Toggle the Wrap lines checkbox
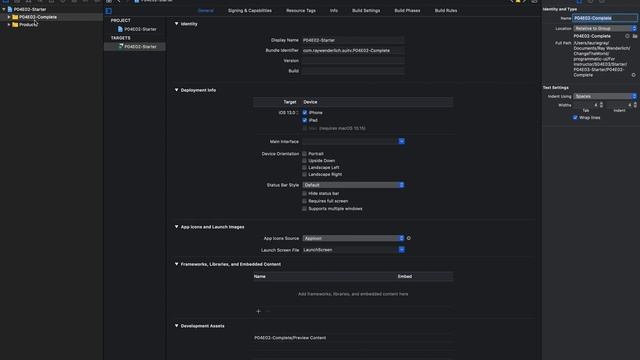The height and width of the screenshot is (360, 640). pos(575,118)
